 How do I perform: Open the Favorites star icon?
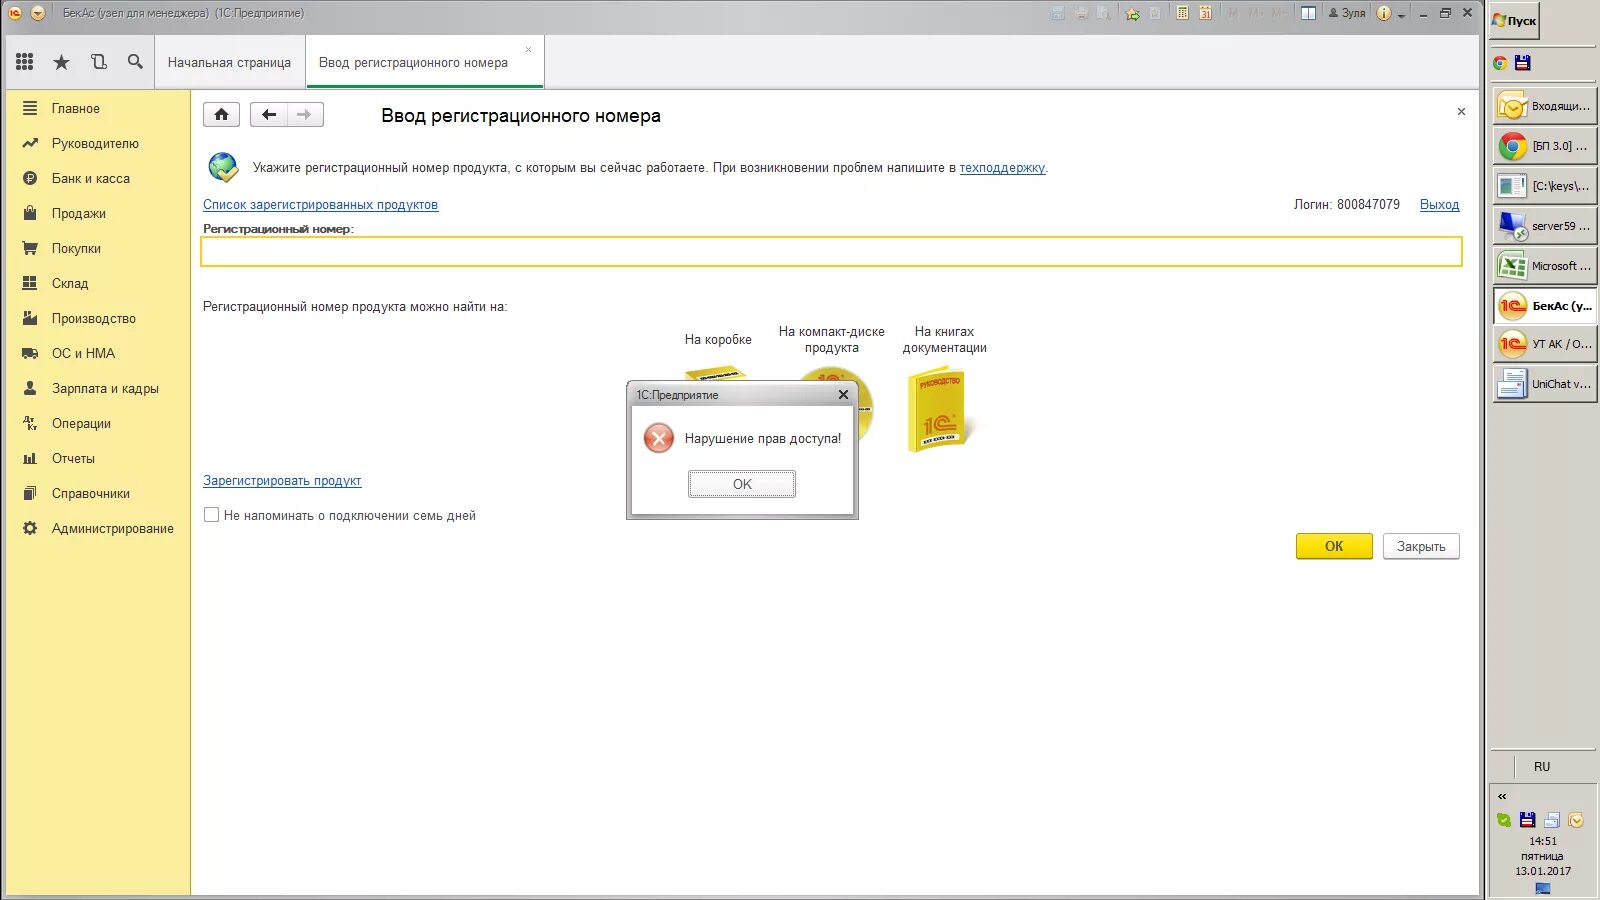click(x=61, y=62)
